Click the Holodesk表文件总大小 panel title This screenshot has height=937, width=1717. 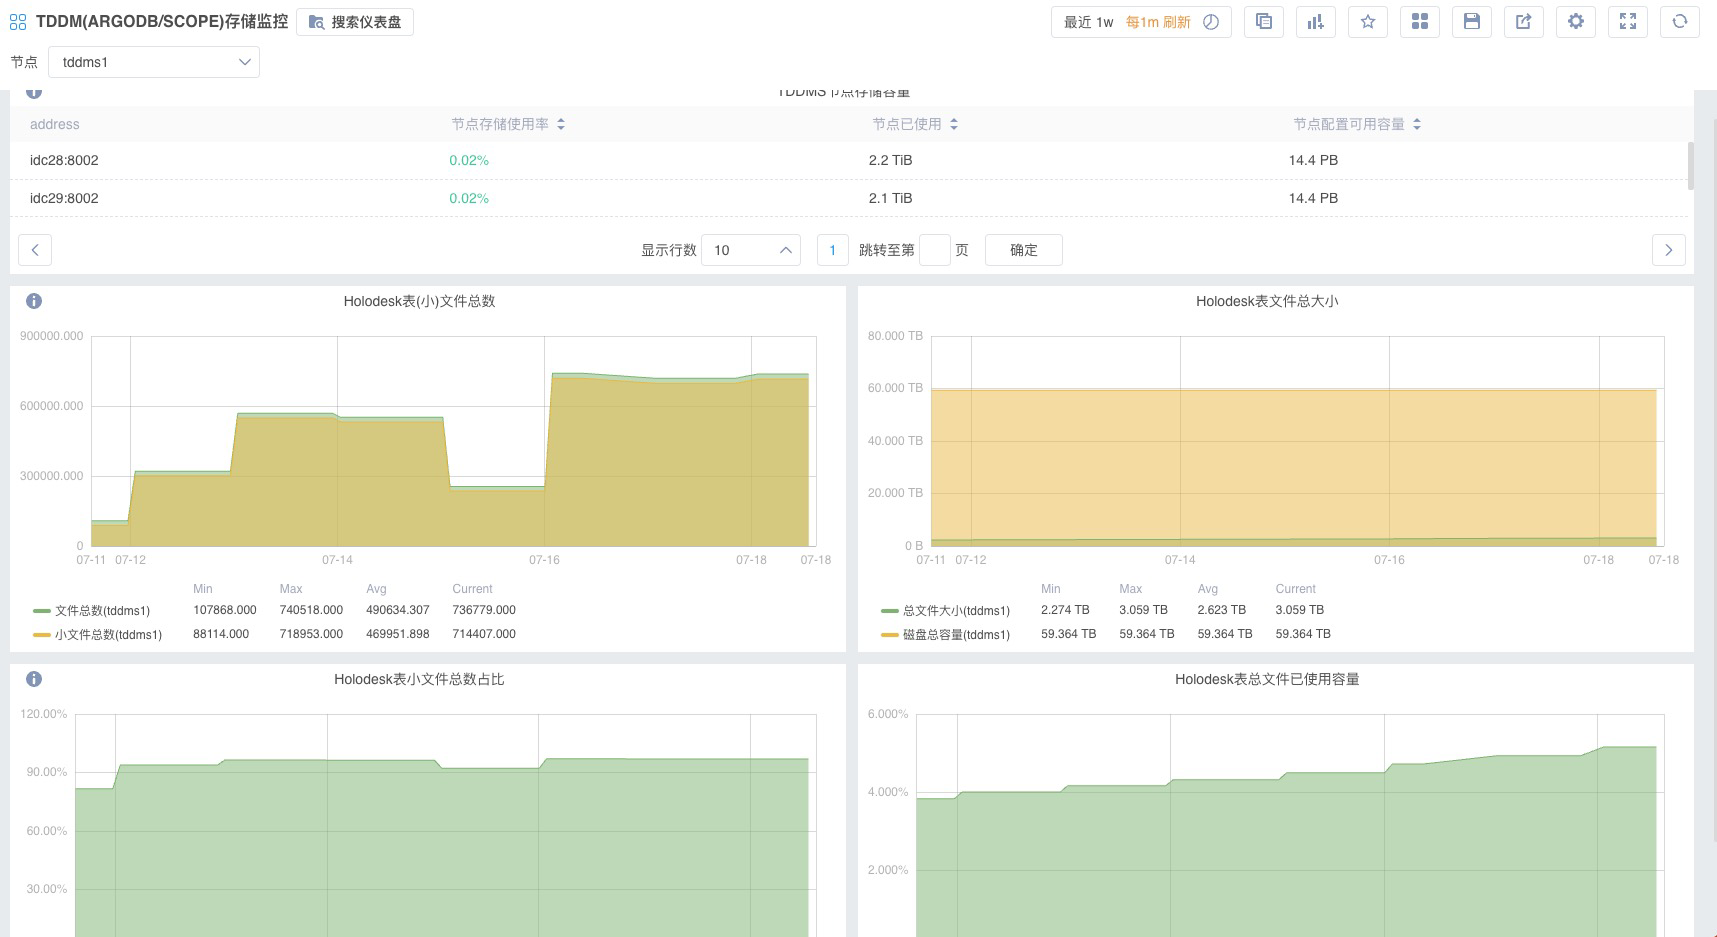tap(1267, 301)
